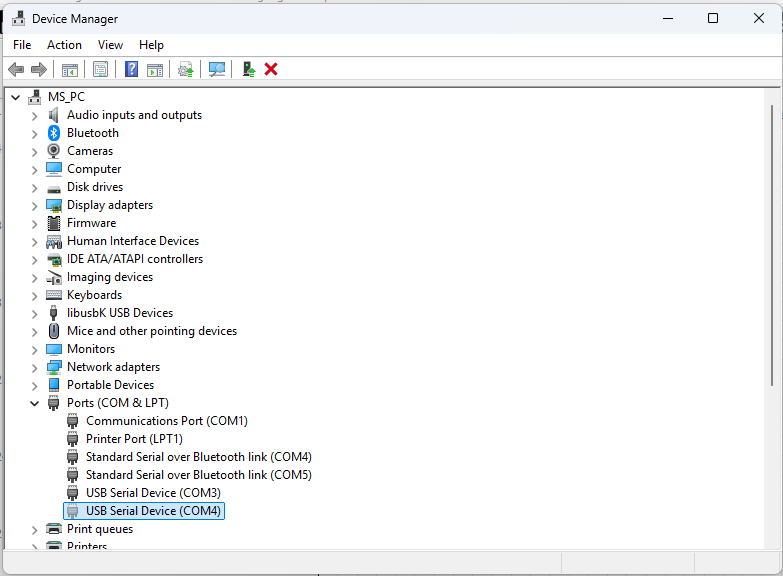Expand the Monitors category
This screenshot has height=576, width=783.
tap(34, 350)
